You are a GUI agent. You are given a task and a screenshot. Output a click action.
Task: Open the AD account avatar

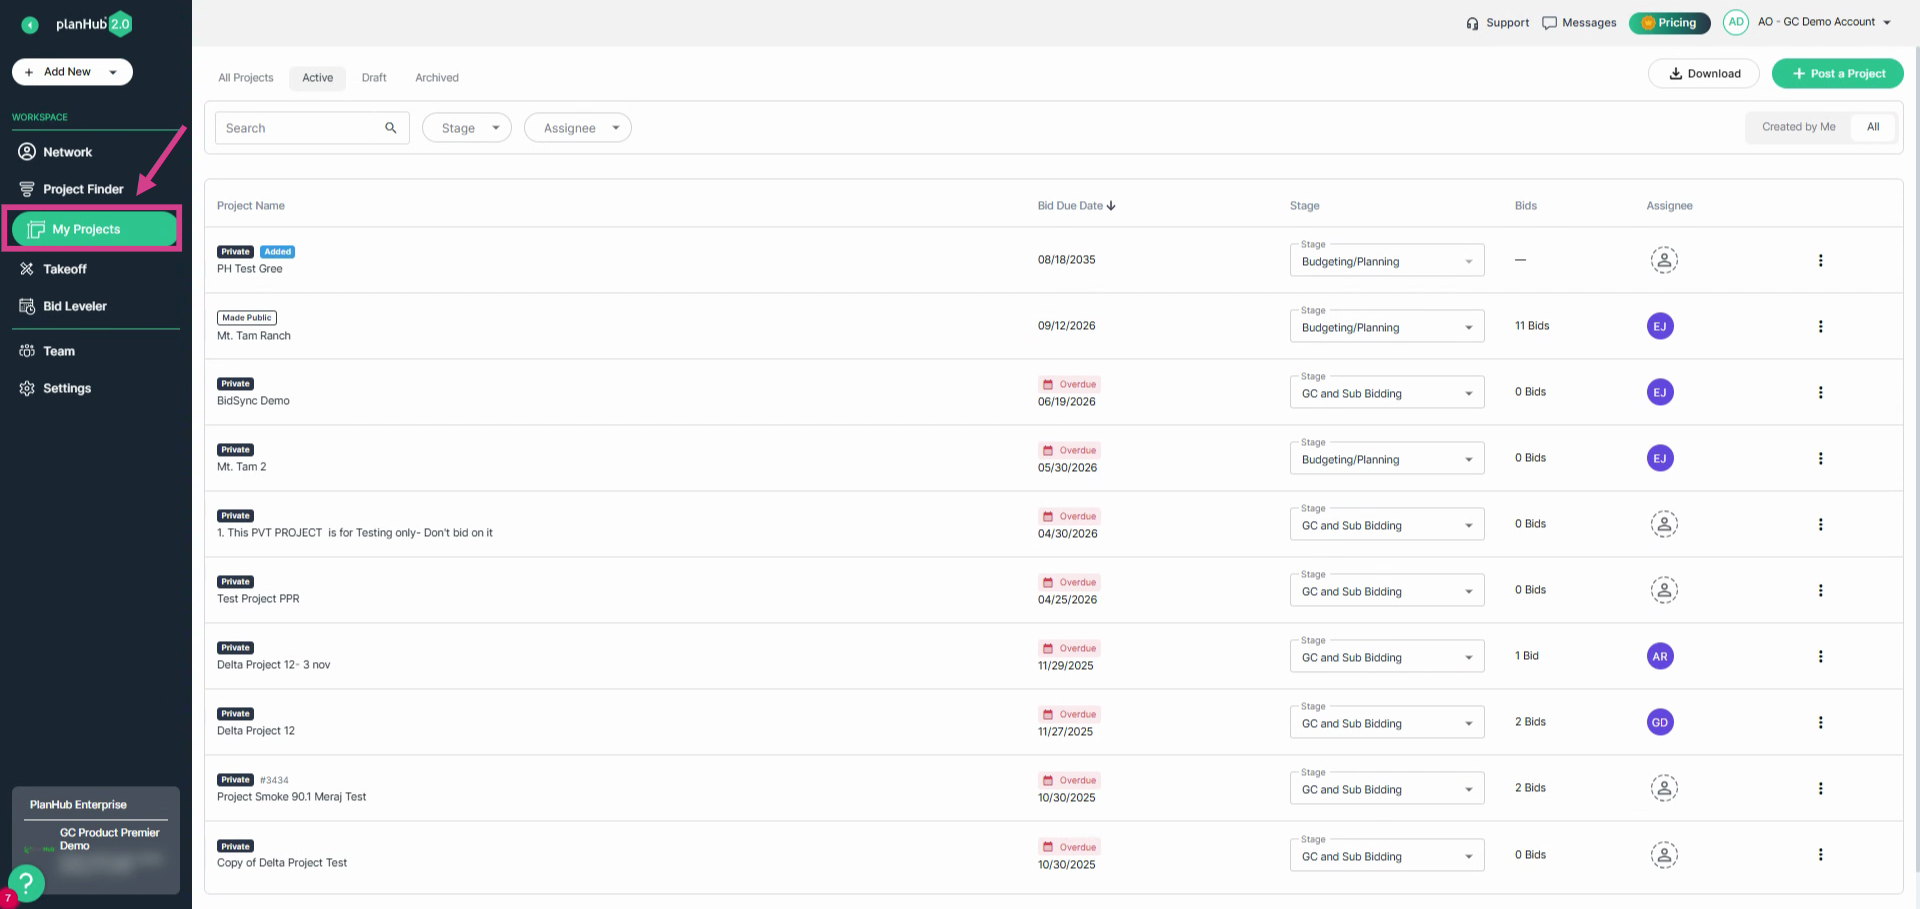(x=1736, y=22)
